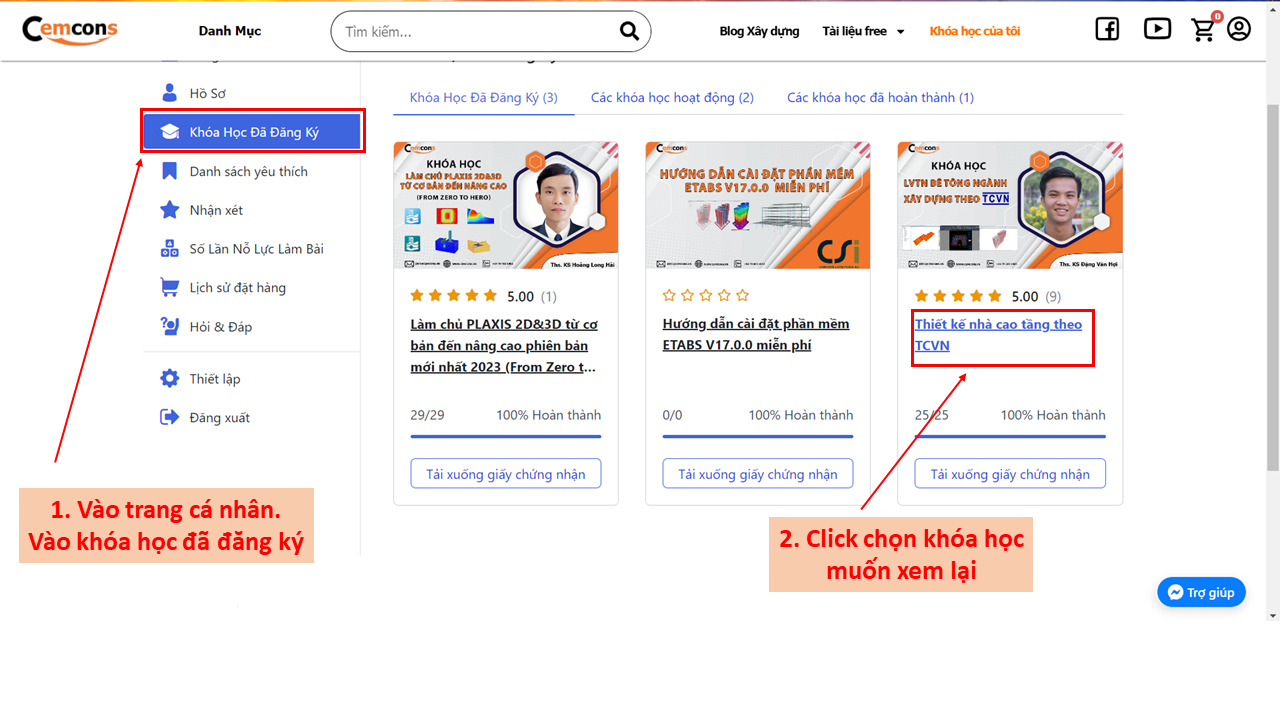Screen dimensions: 1280x720
Task: Click the PLAXIS course thumbnail image
Action: (506, 205)
